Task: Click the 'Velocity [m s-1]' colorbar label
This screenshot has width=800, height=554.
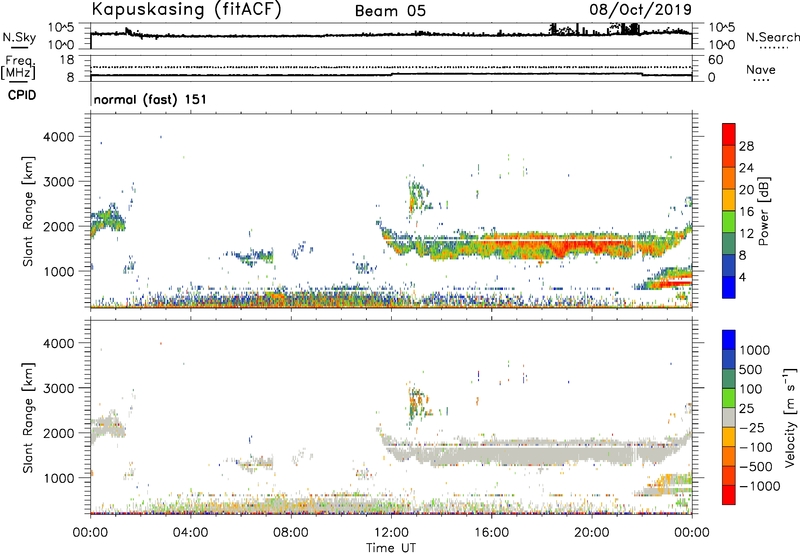Action: (790, 417)
